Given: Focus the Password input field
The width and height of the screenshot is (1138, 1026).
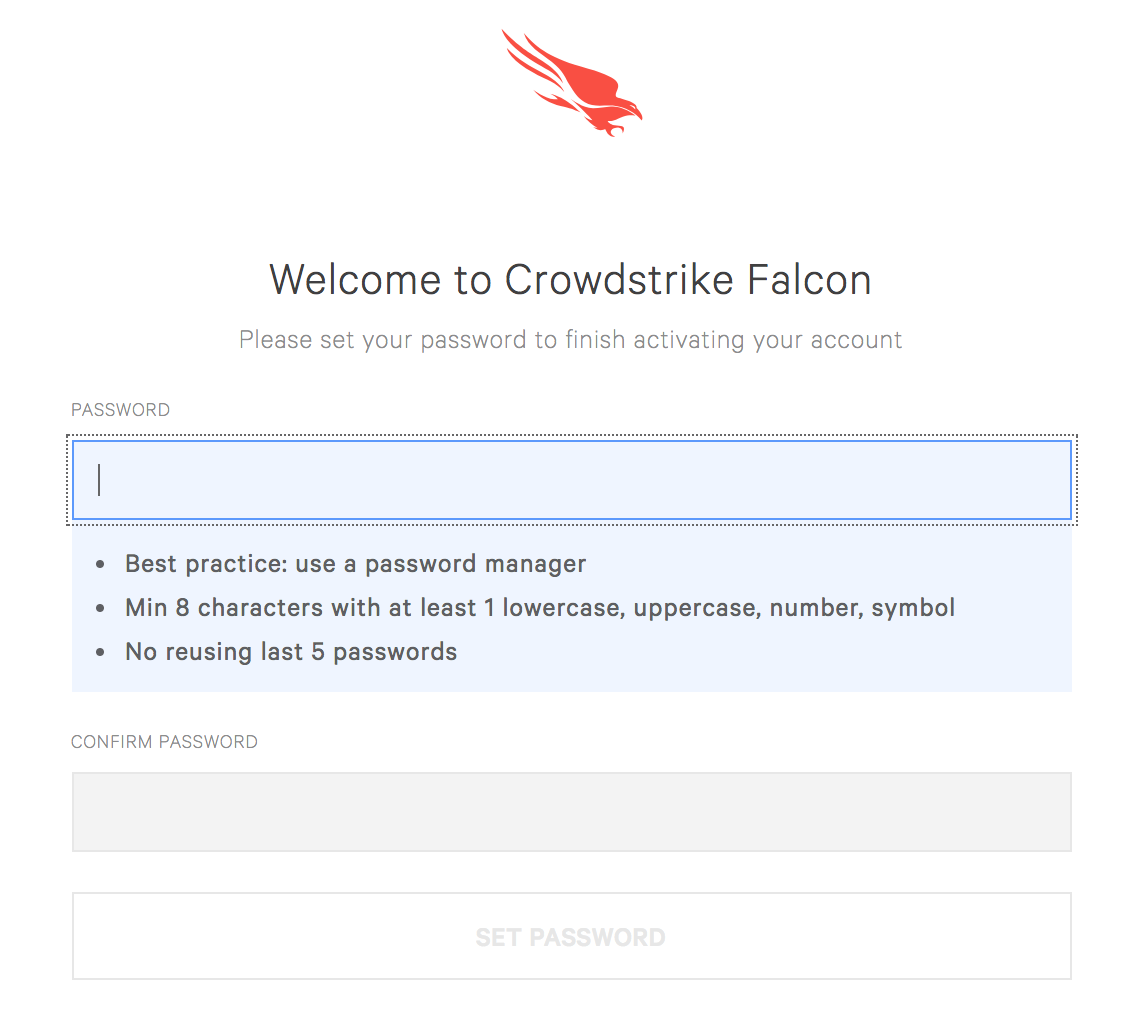Looking at the screenshot, I should pyautogui.click(x=572, y=480).
